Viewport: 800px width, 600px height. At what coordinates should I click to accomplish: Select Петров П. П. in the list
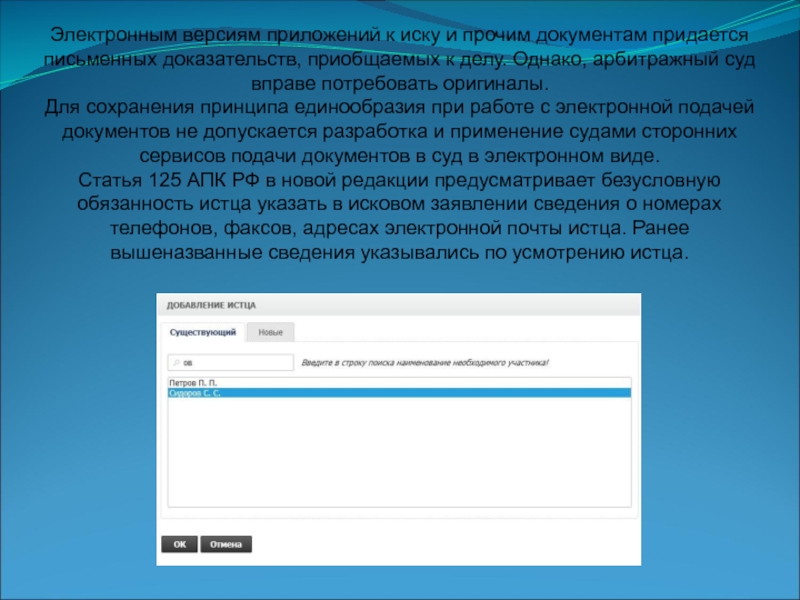click(x=193, y=383)
